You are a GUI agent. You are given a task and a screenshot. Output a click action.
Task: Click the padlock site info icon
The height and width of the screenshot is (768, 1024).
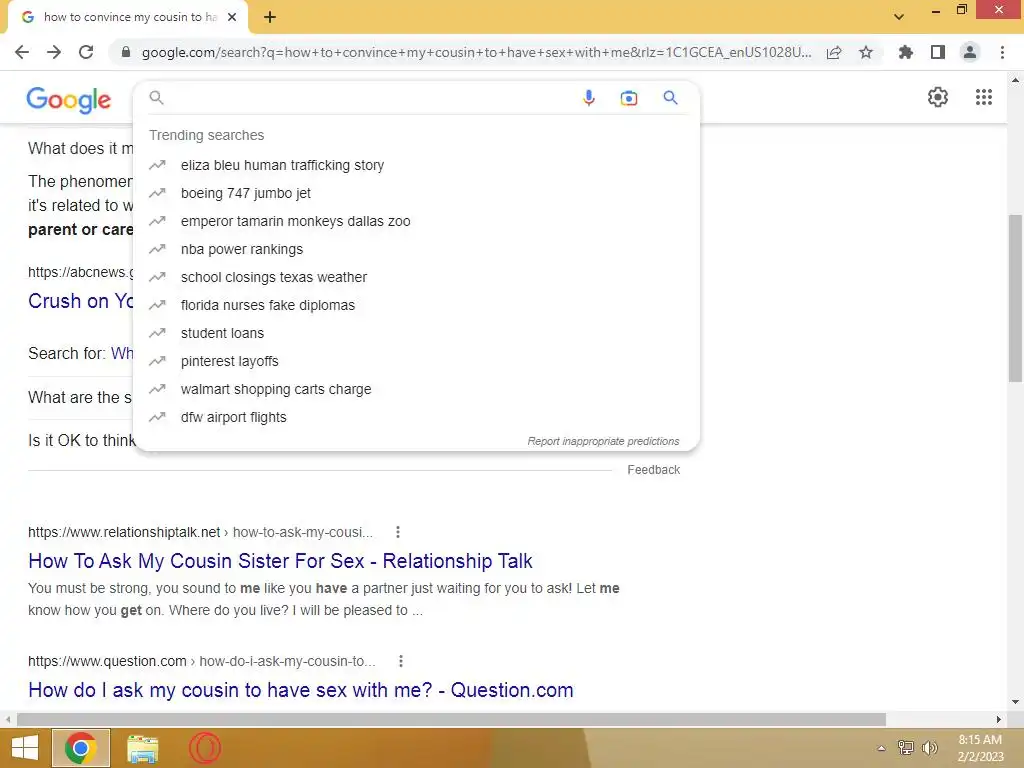[126, 52]
